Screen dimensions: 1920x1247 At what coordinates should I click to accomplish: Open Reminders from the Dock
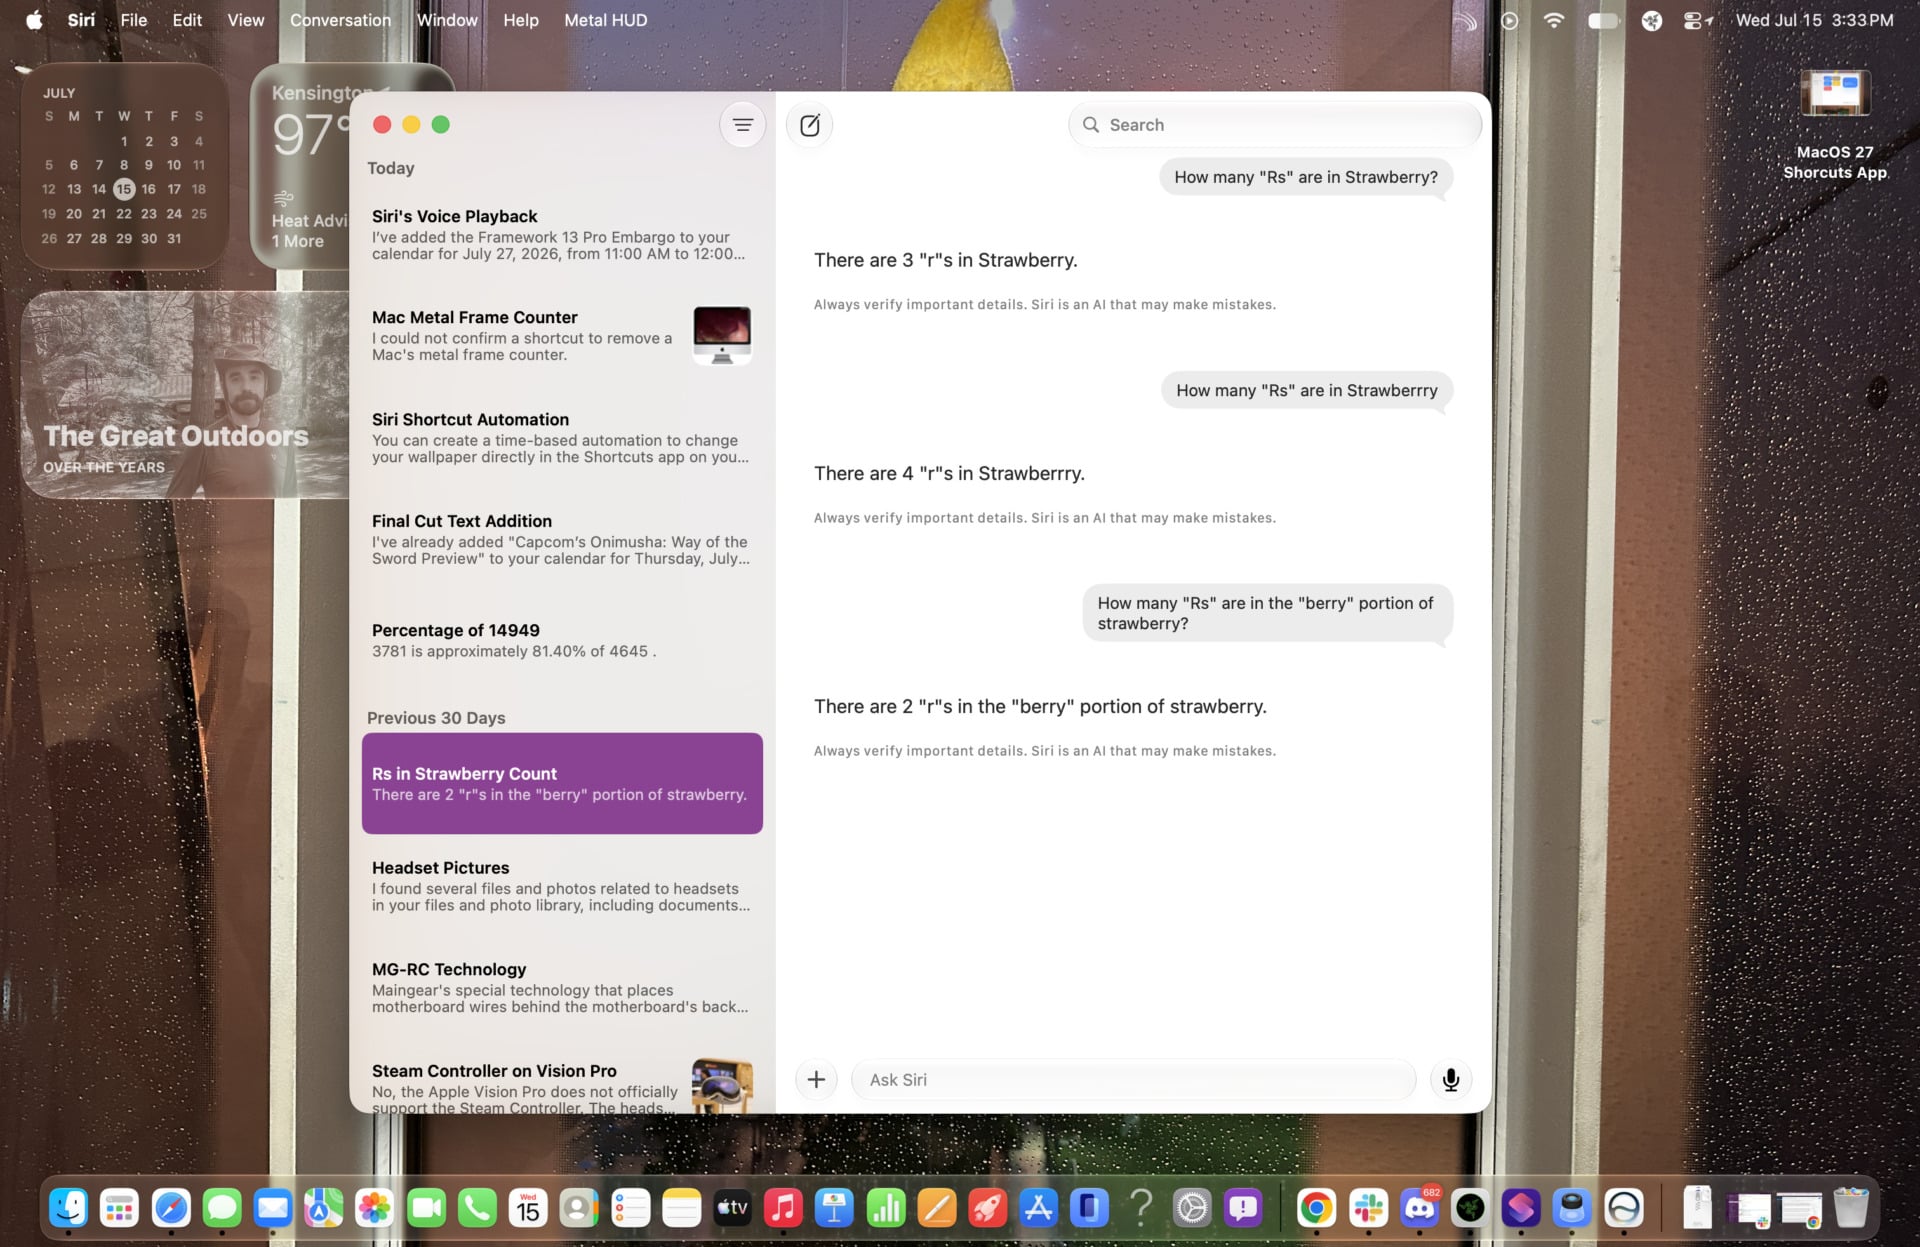pos(630,1208)
